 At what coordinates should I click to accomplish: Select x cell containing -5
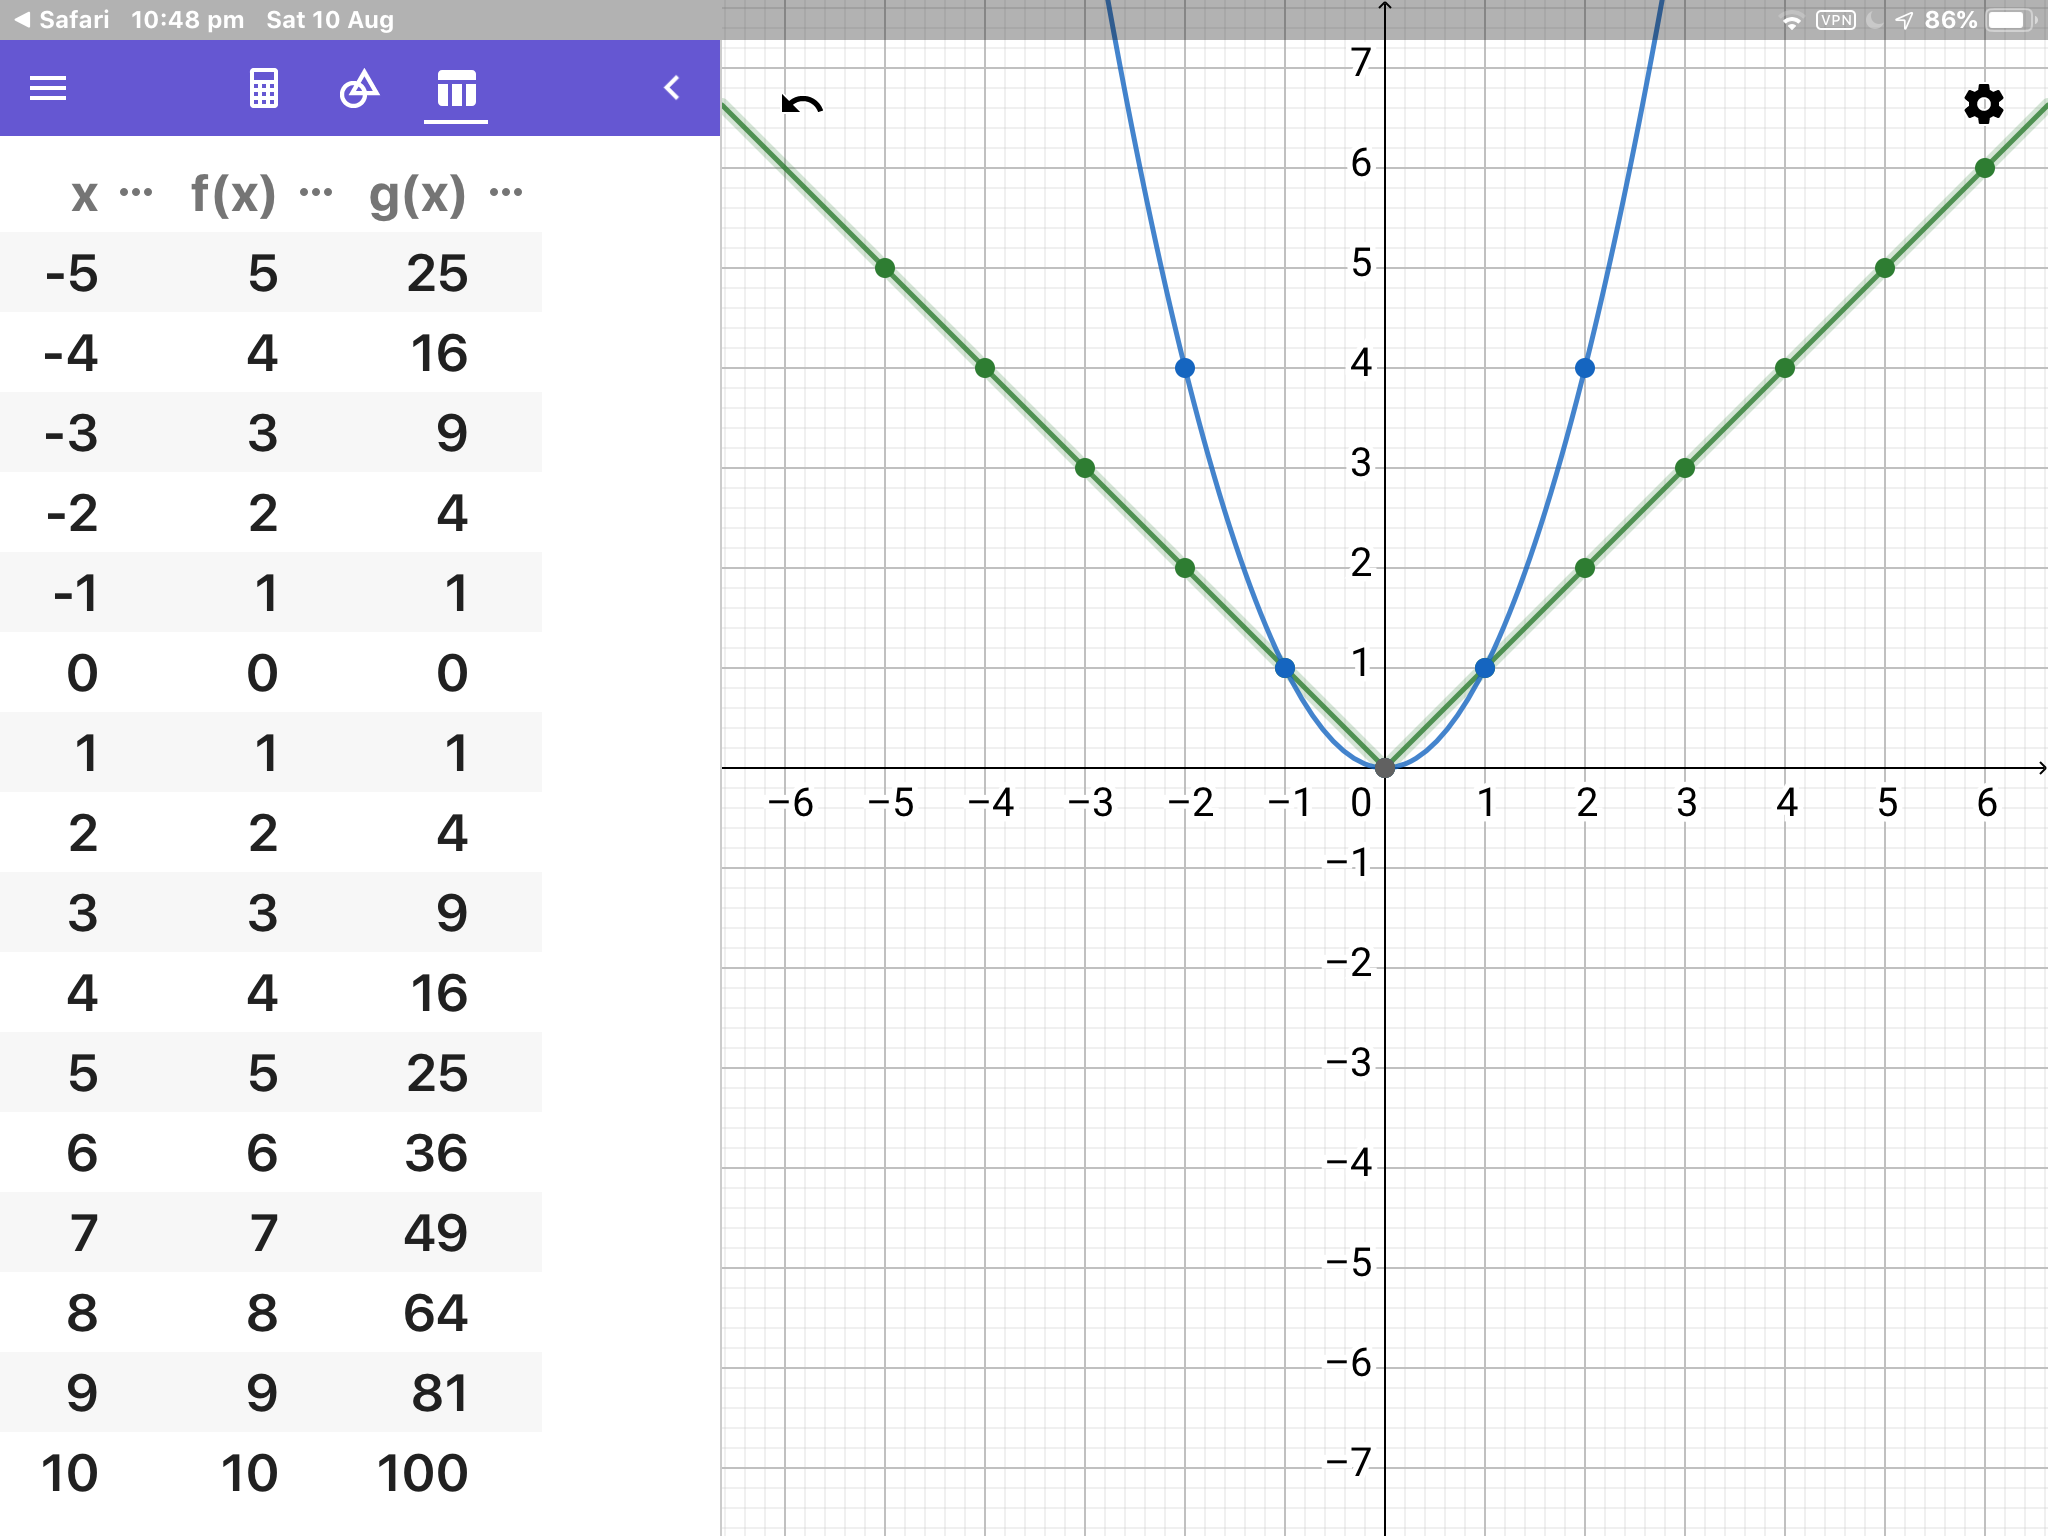[72, 273]
